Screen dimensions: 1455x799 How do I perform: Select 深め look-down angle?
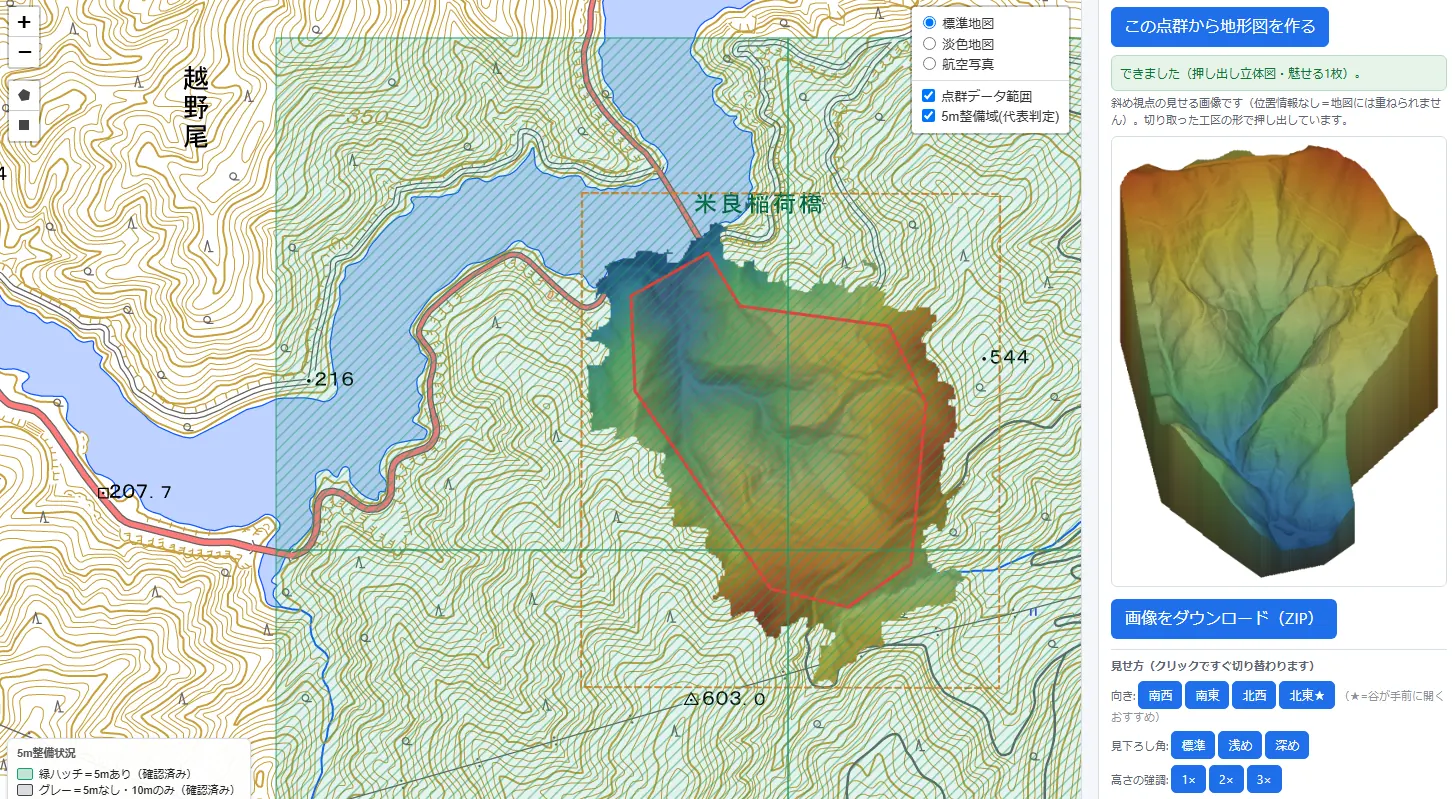(x=1287, y=745)
